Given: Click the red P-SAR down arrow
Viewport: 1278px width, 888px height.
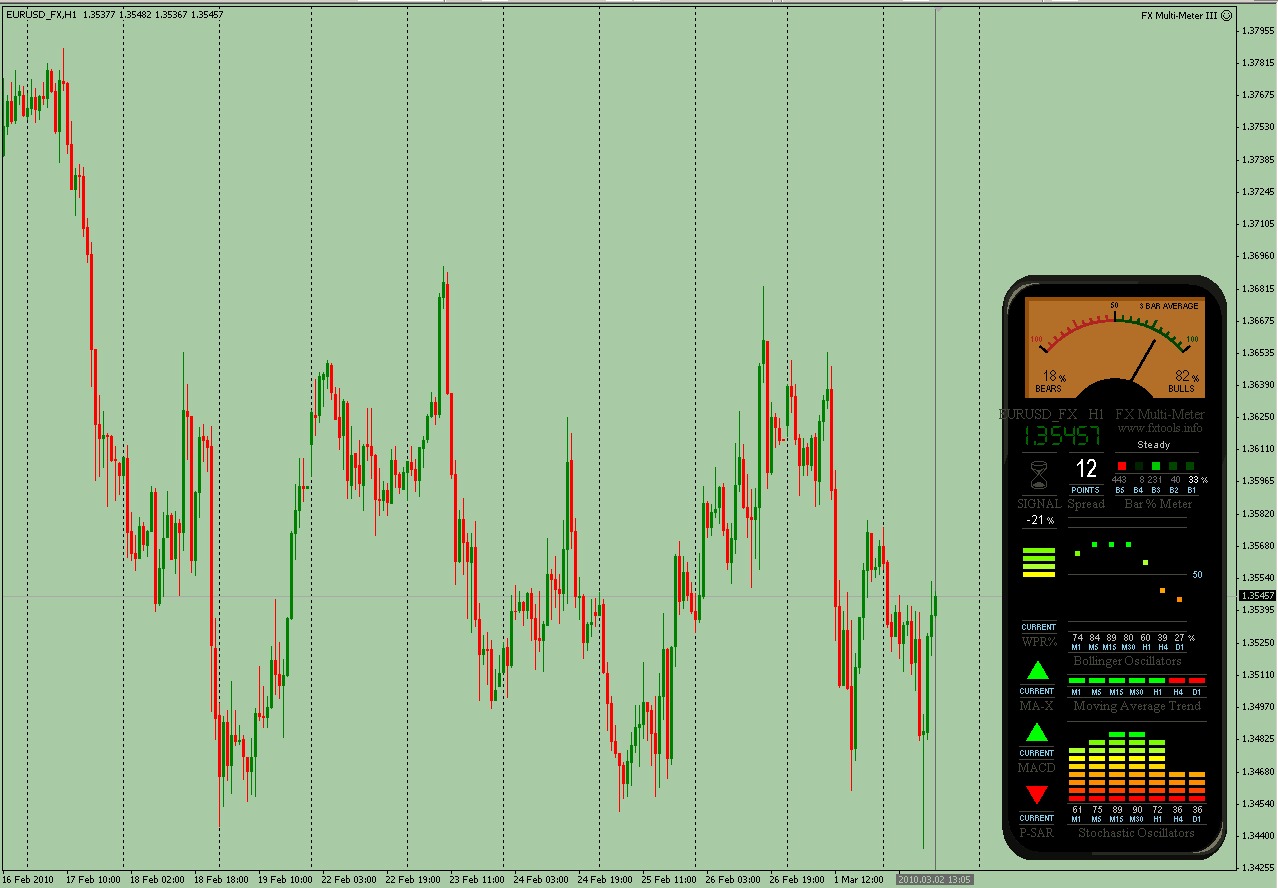Looking at the screenshot, I should click(x=1037, y=795).
